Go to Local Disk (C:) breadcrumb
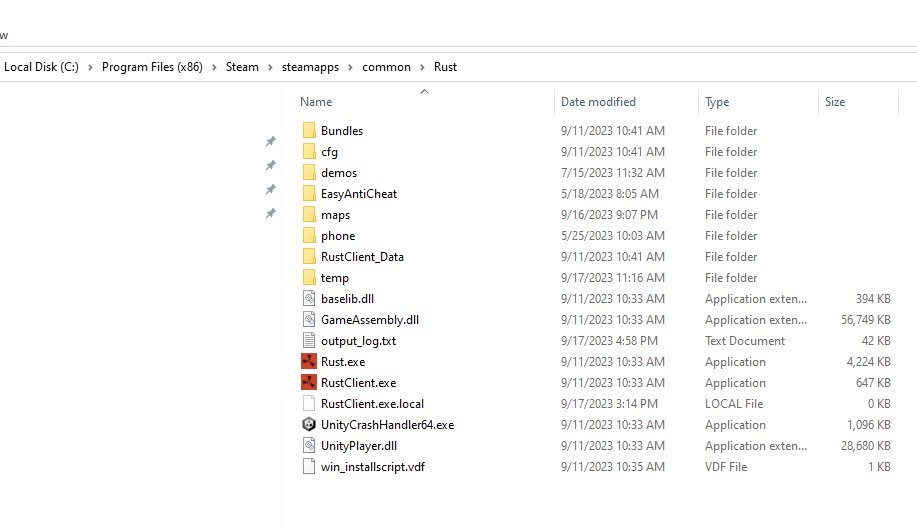The height and width of the screenshot is (526, 917). click(41, 67)
